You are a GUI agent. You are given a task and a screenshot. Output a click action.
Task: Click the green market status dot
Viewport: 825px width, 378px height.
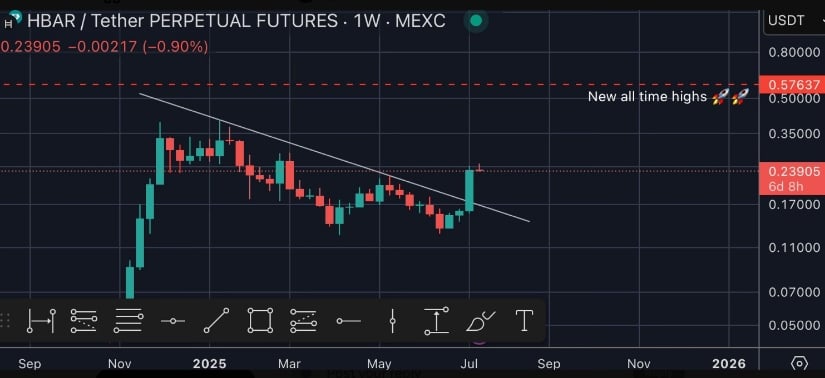(476, 21)
